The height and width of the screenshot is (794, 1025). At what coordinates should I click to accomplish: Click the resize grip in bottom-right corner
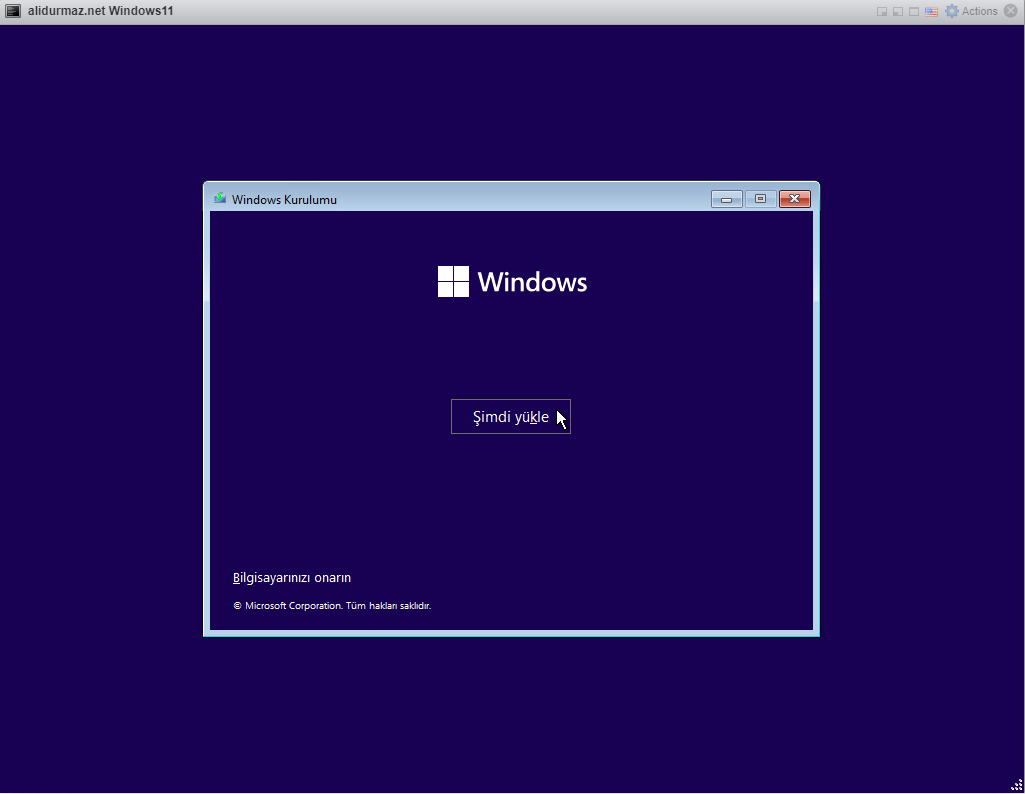pos(1016,785)
